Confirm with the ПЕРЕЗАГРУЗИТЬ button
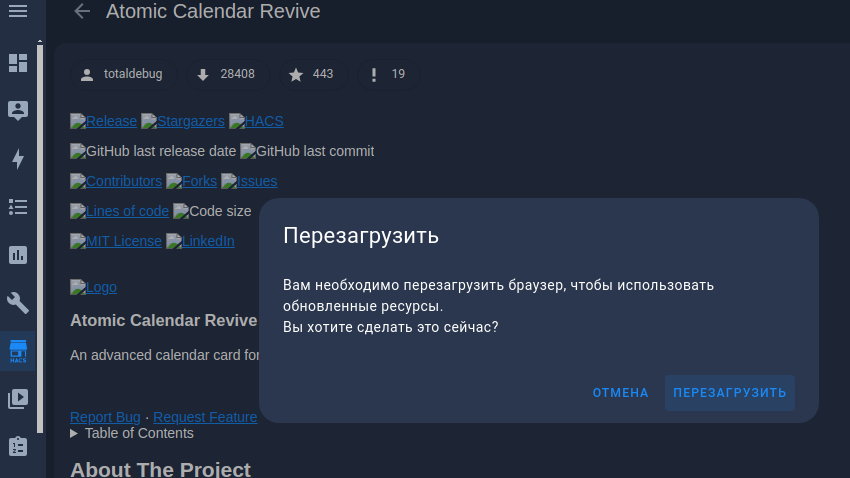The width and height of the screenshot is (850, 478). (x=730, y=393)
